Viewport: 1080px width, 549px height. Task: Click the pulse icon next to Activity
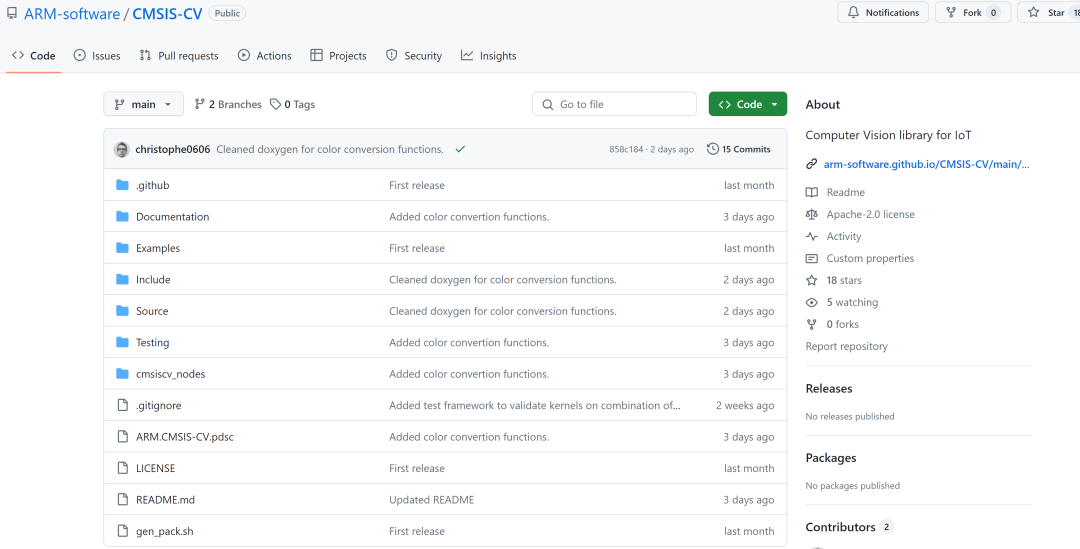click(812, 236)
